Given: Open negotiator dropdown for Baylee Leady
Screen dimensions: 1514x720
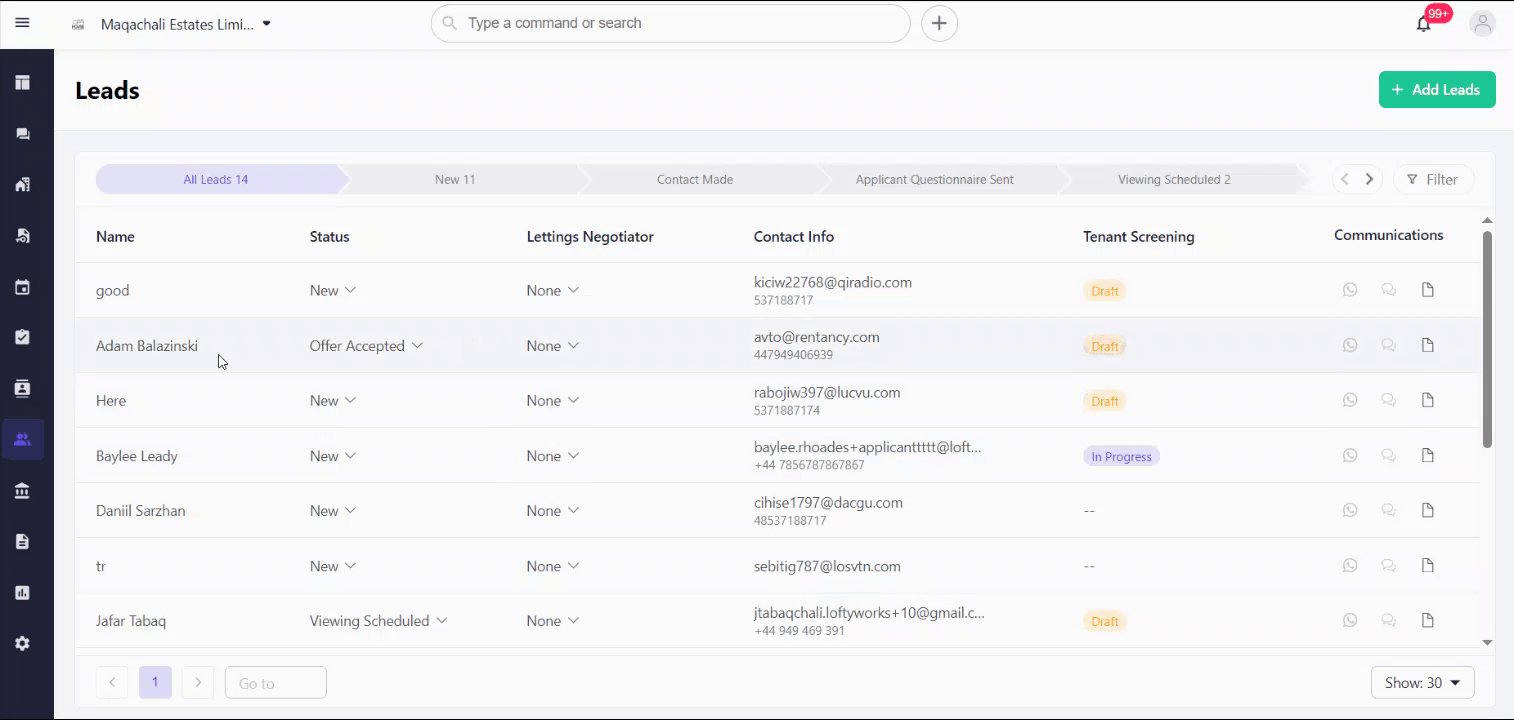Looking at the screenshot, I should [553, 456].
